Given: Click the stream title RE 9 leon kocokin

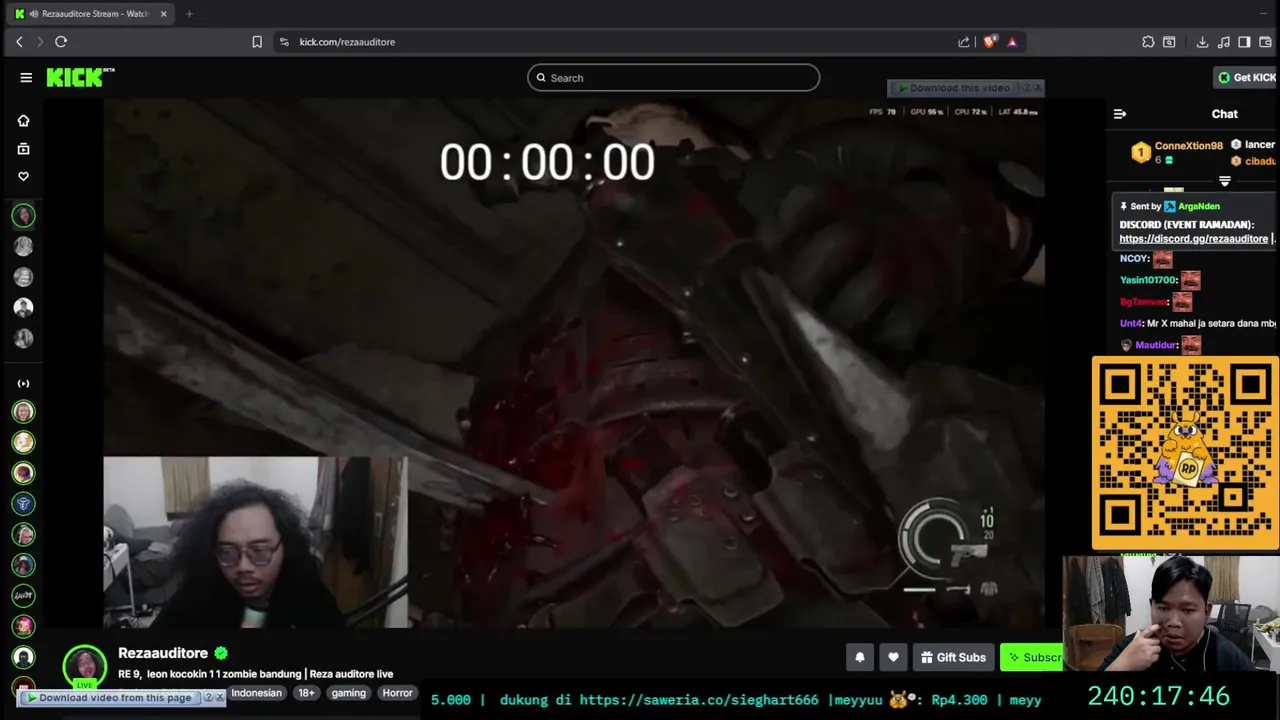Looking at the screenshot, I should click(x=255, y=674).
